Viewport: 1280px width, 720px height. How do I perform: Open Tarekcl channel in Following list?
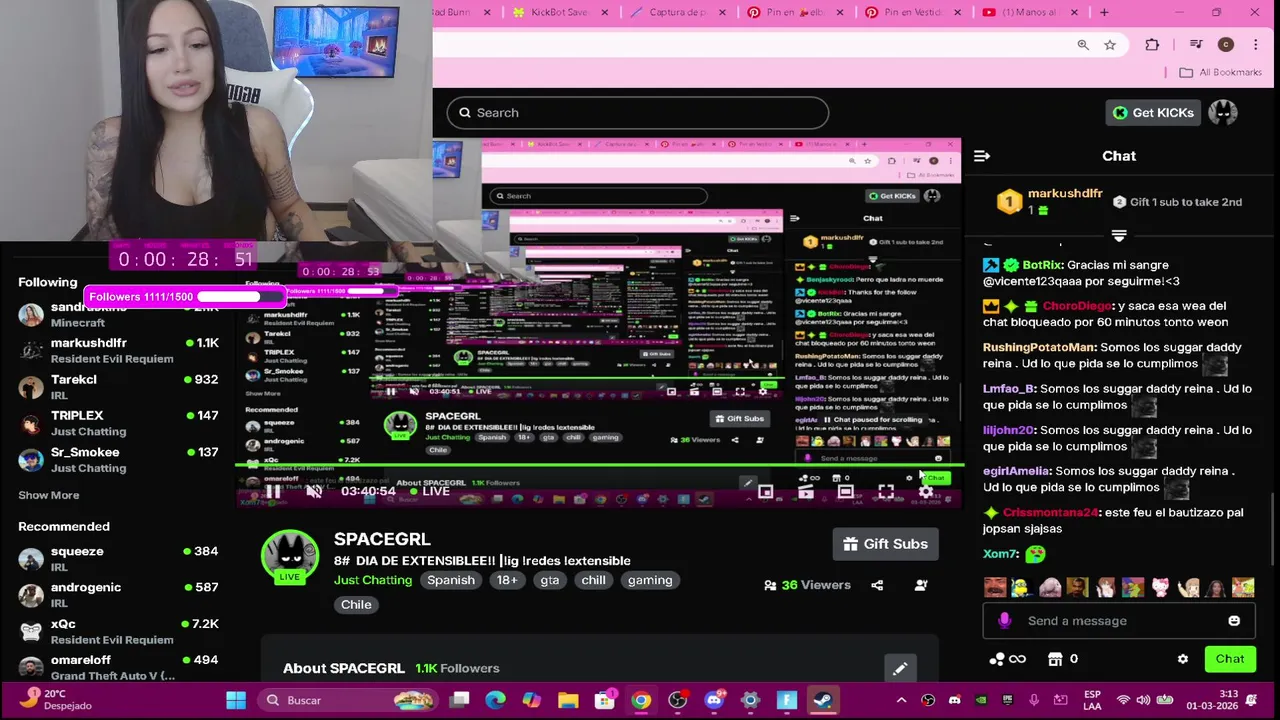tap(118, 387)
